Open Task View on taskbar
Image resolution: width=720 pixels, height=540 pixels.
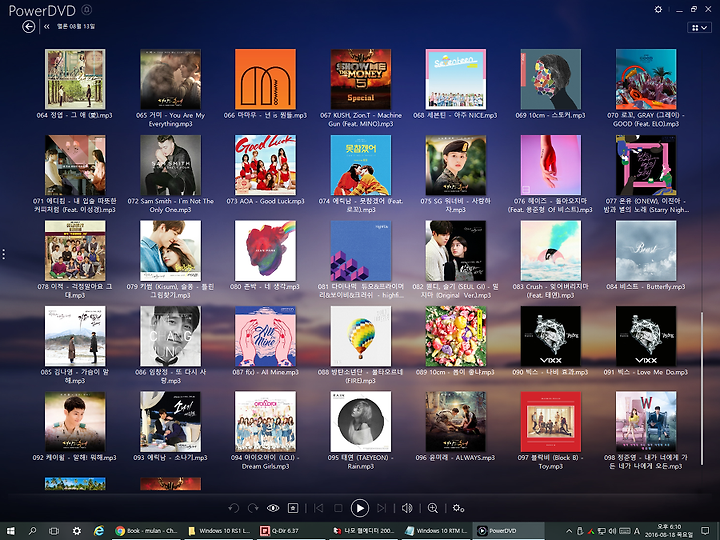[x=54, y=531]
